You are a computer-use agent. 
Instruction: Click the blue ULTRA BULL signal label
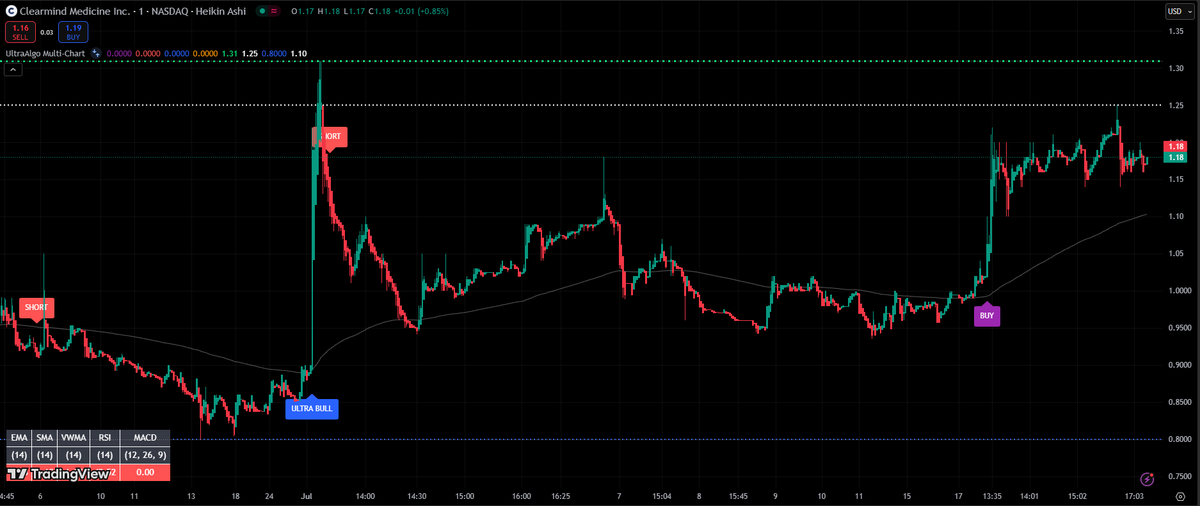pyautogui.click(x=312, y=408)
